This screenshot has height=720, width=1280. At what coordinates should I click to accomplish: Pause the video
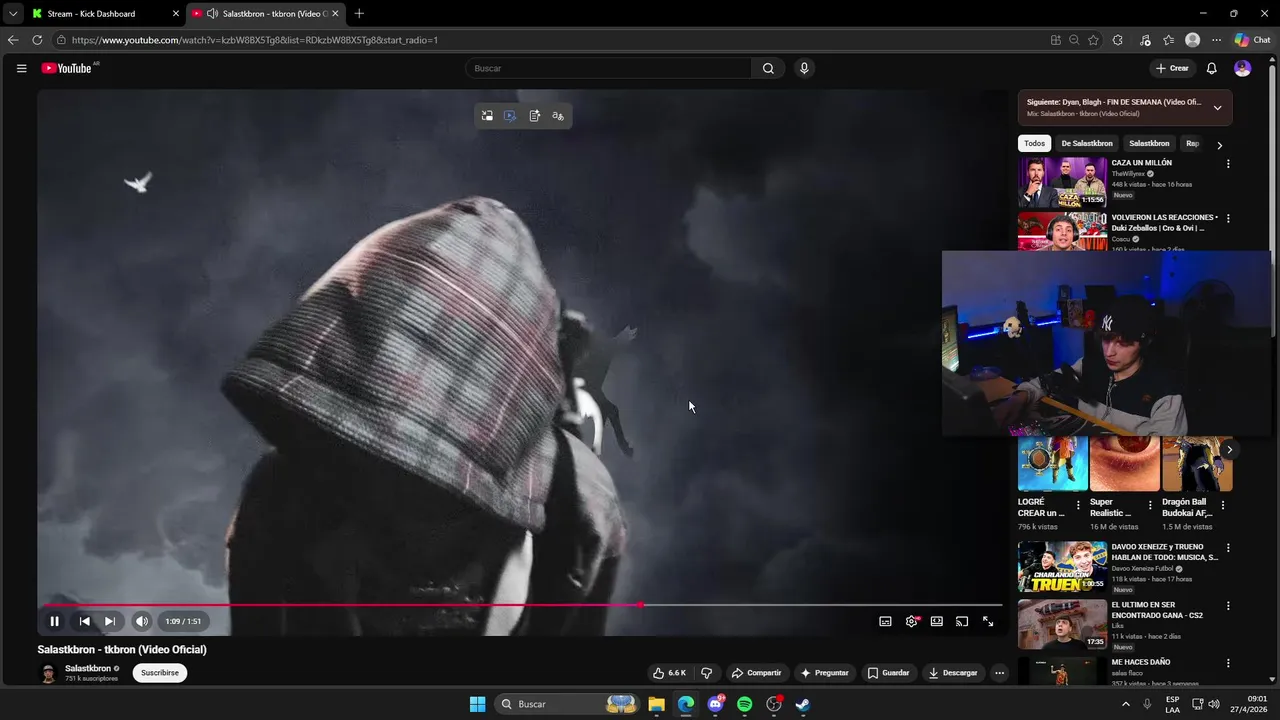(54, 621)
